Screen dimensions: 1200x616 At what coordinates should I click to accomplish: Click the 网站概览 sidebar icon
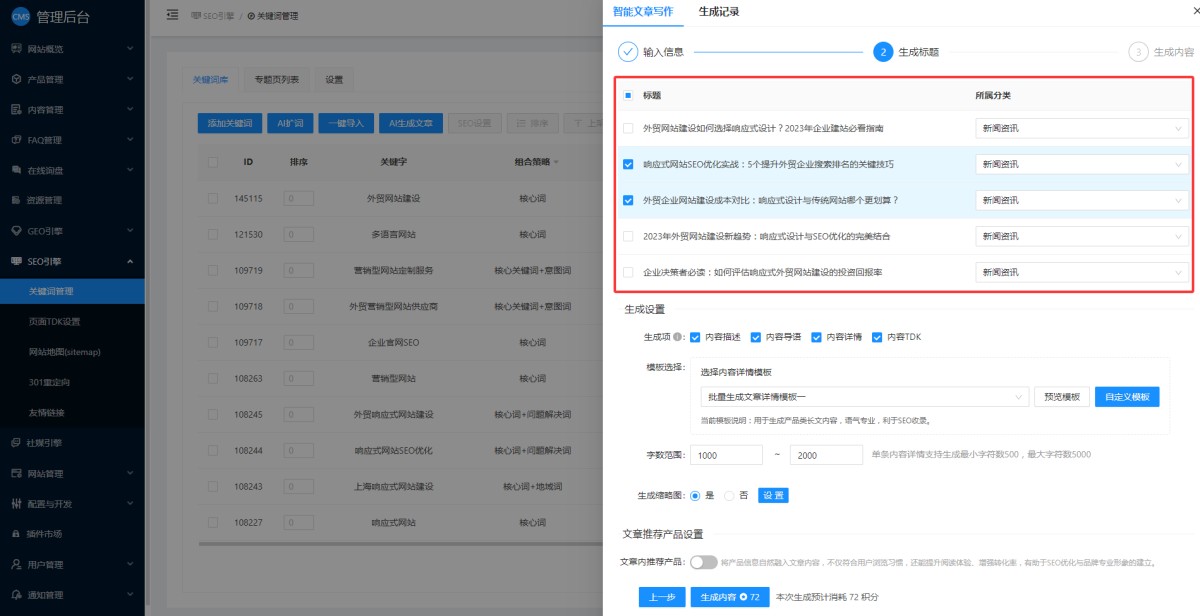click(x=16, y=49)
